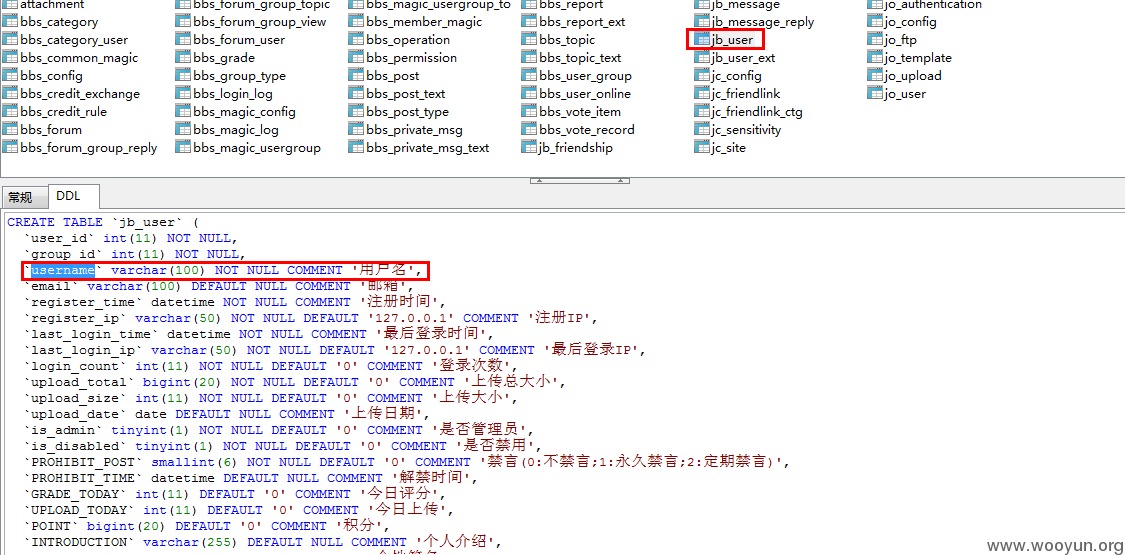Click table icon beside bbs_grade
Screen dimensions: 1125x555
(x=183, y=58)
